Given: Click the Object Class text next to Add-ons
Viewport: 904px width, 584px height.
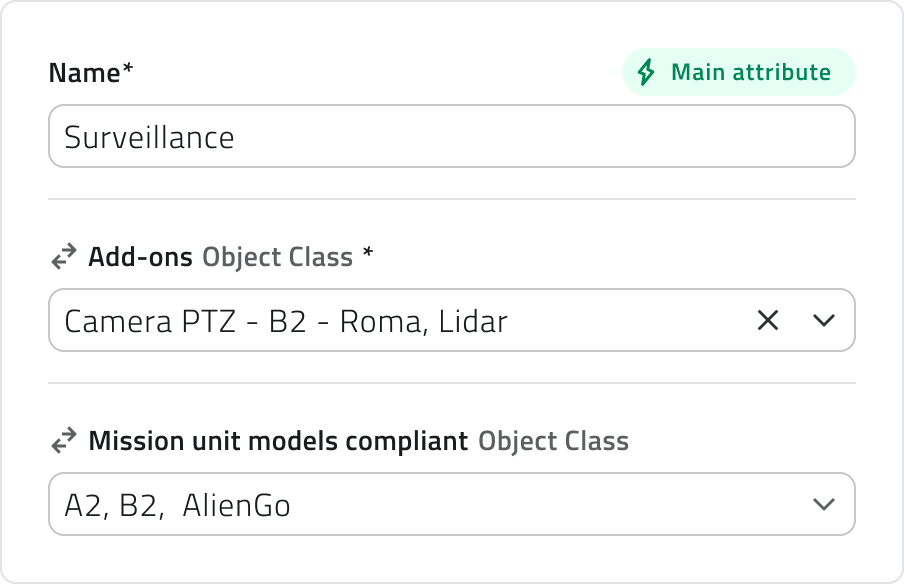Looking at the screenshot, I should (277, 257).
